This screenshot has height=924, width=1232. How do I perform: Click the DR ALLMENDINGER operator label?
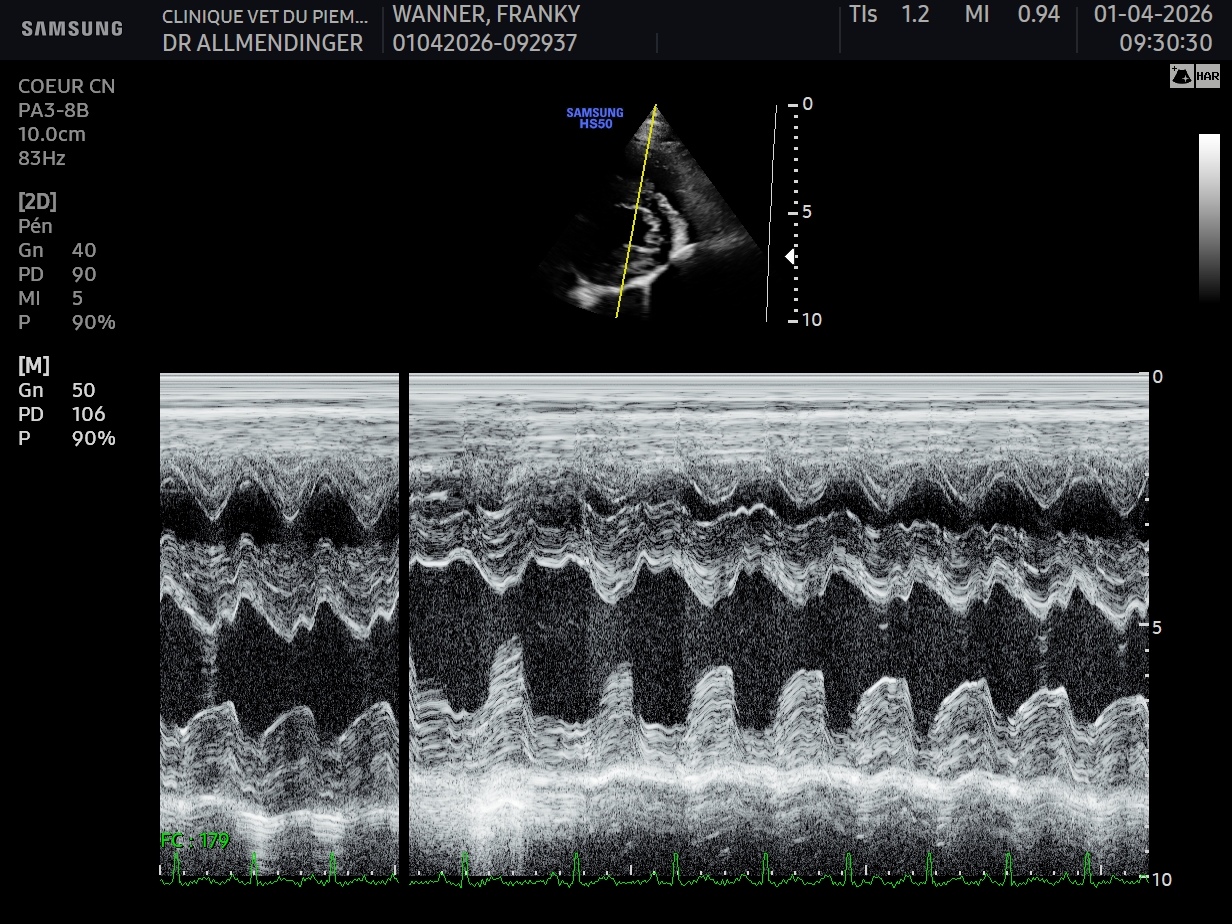click(x=263, y=43)
